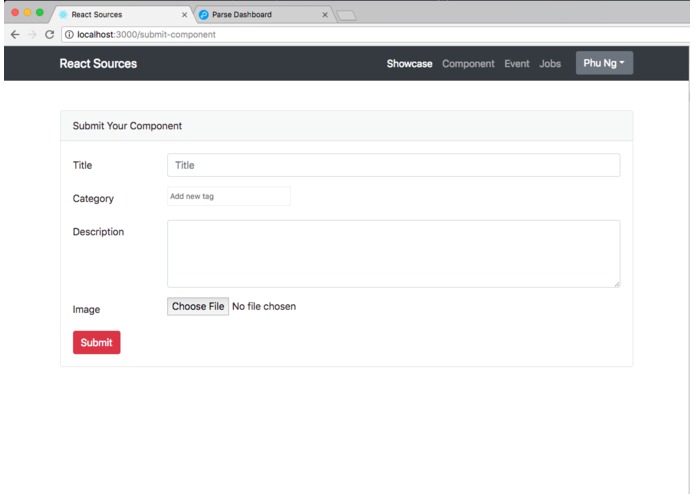Click the red window close button
The width and height of the screenshot is (695, 494).
(x=15, y=12)
